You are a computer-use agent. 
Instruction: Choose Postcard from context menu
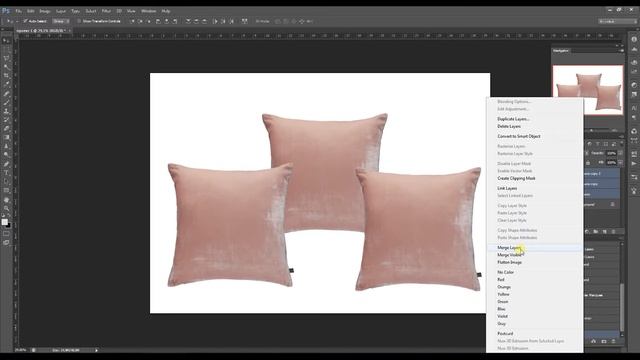pyautogui.click(x=534, y=334)
